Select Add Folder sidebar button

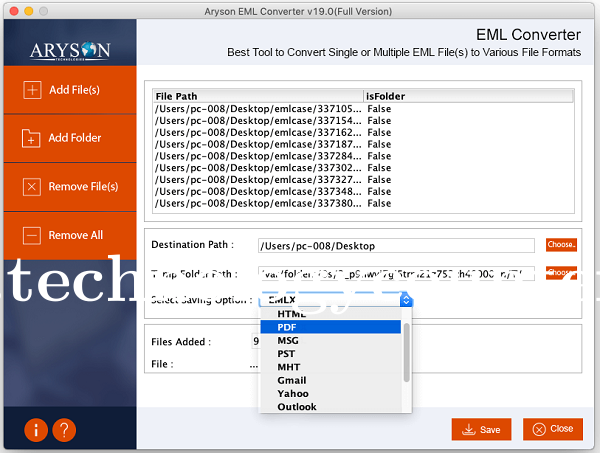70,138
